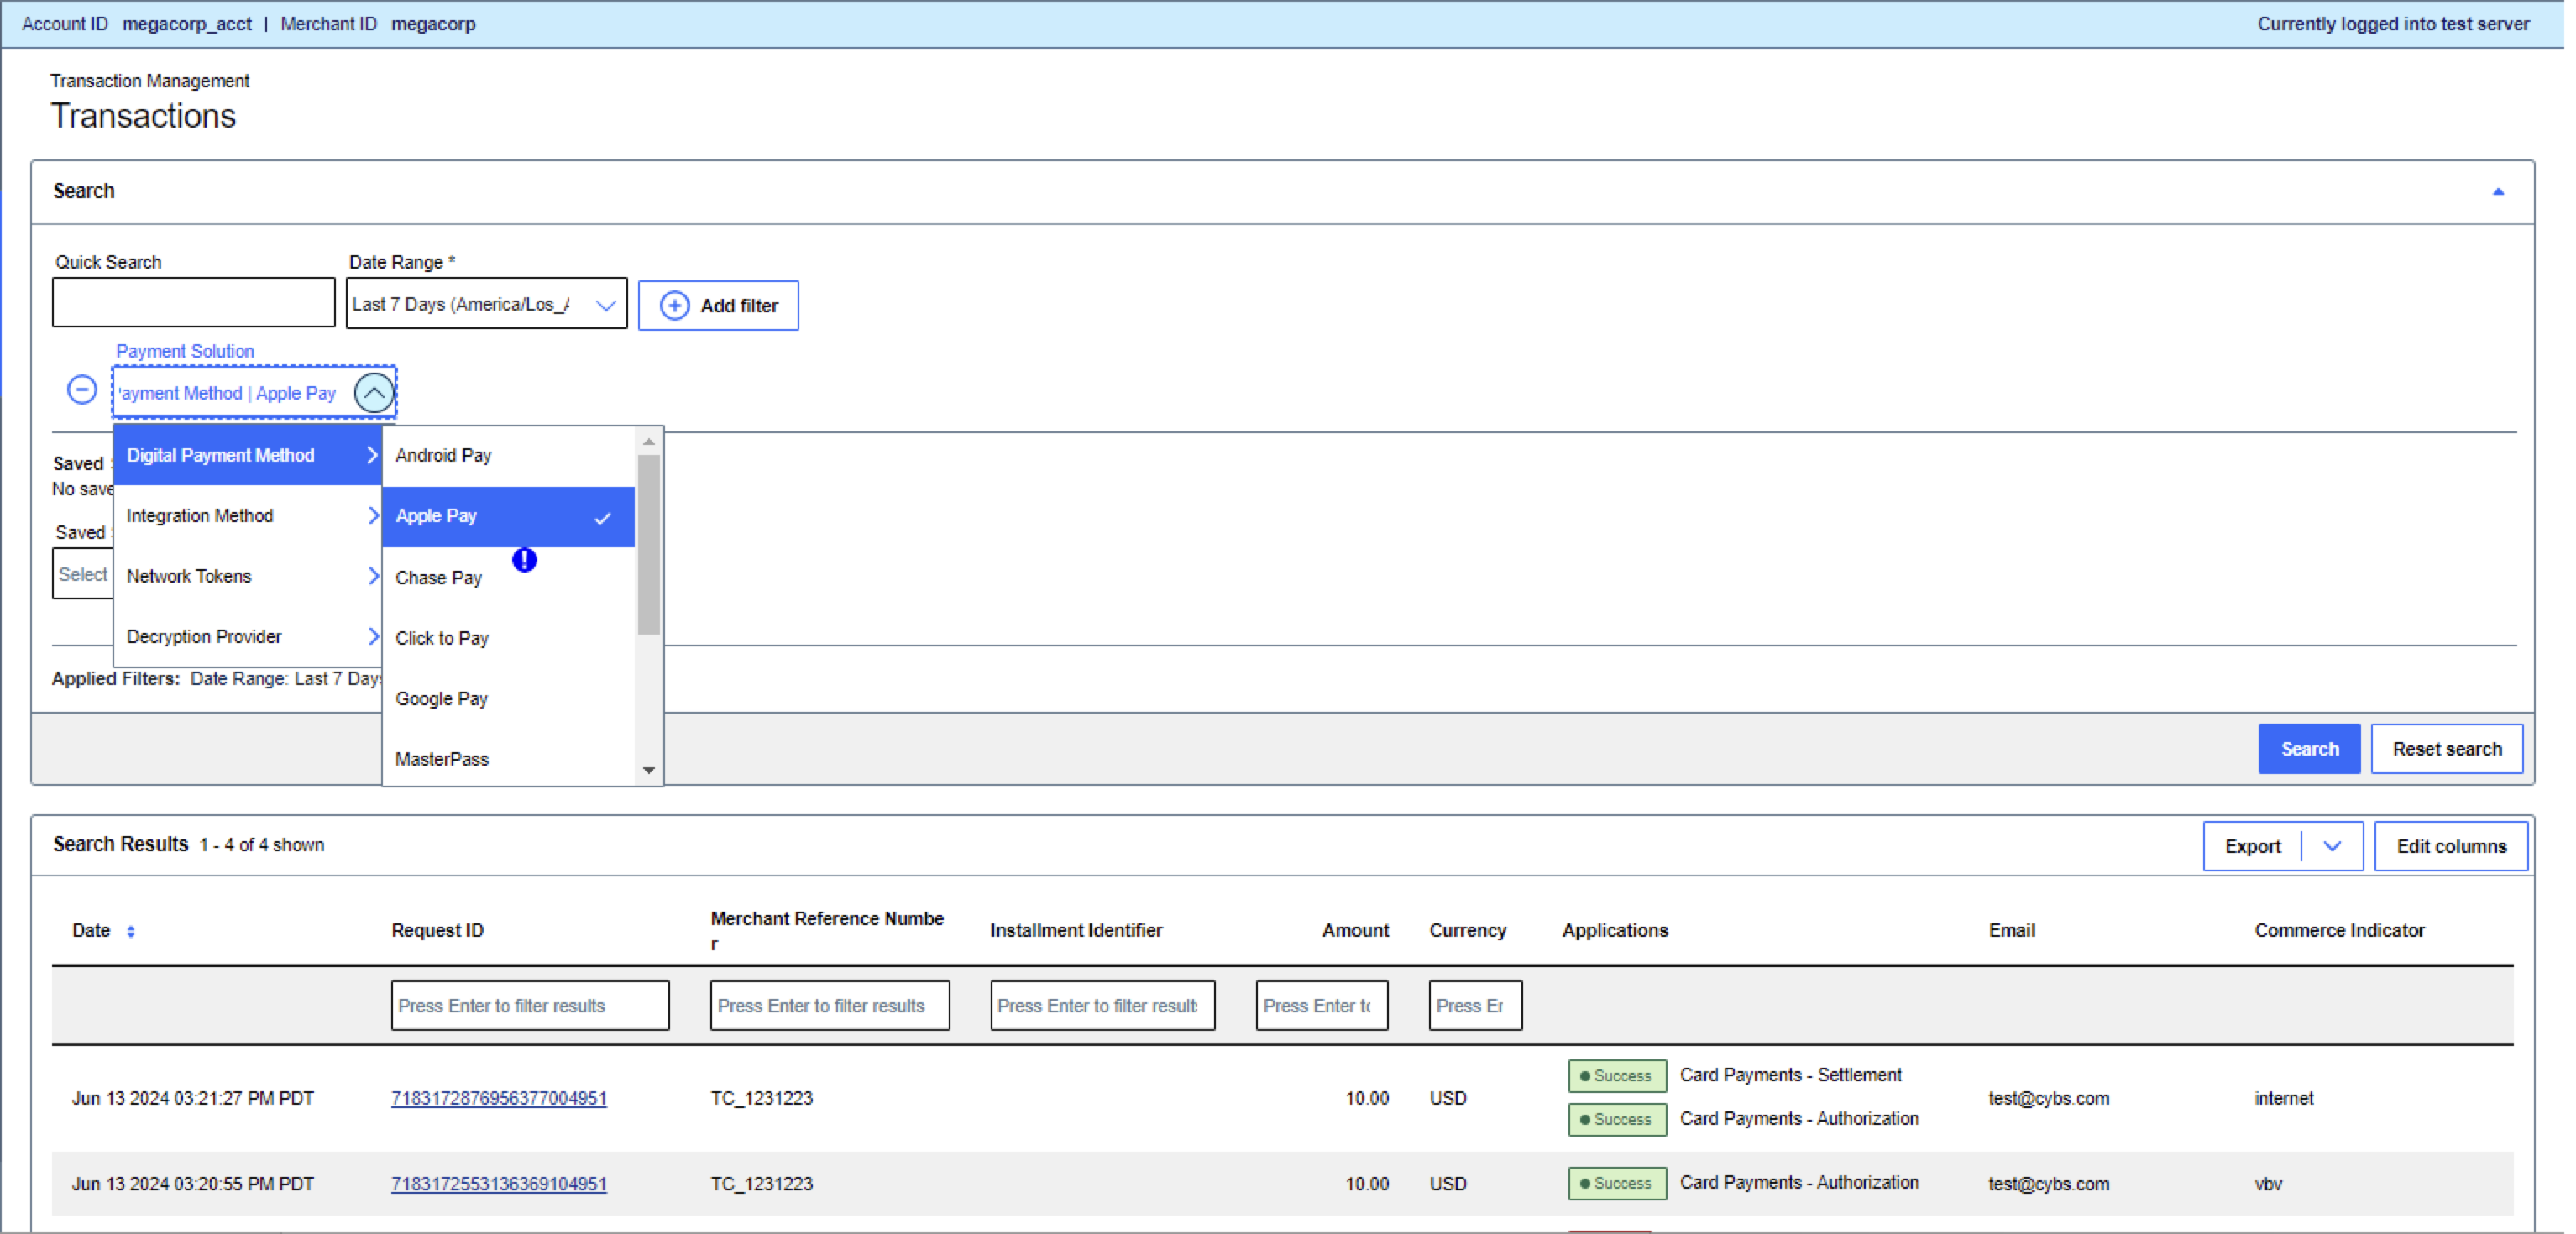Open the Export options chevron
Screen dimensions: 2576x1234
click(x=2334, y=846)
